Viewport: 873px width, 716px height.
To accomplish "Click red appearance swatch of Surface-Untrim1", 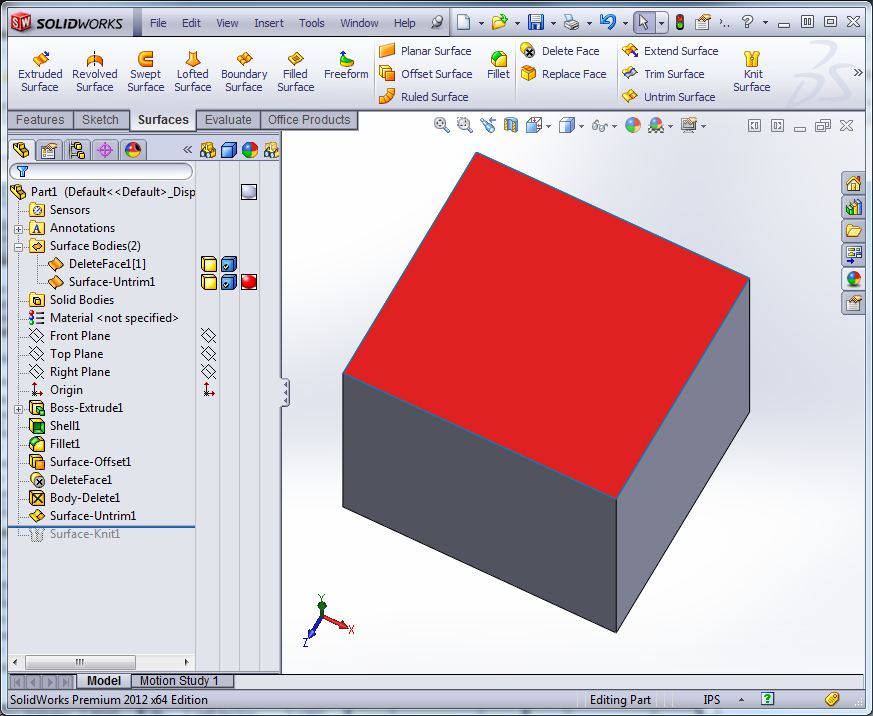I will coord(249,282).
